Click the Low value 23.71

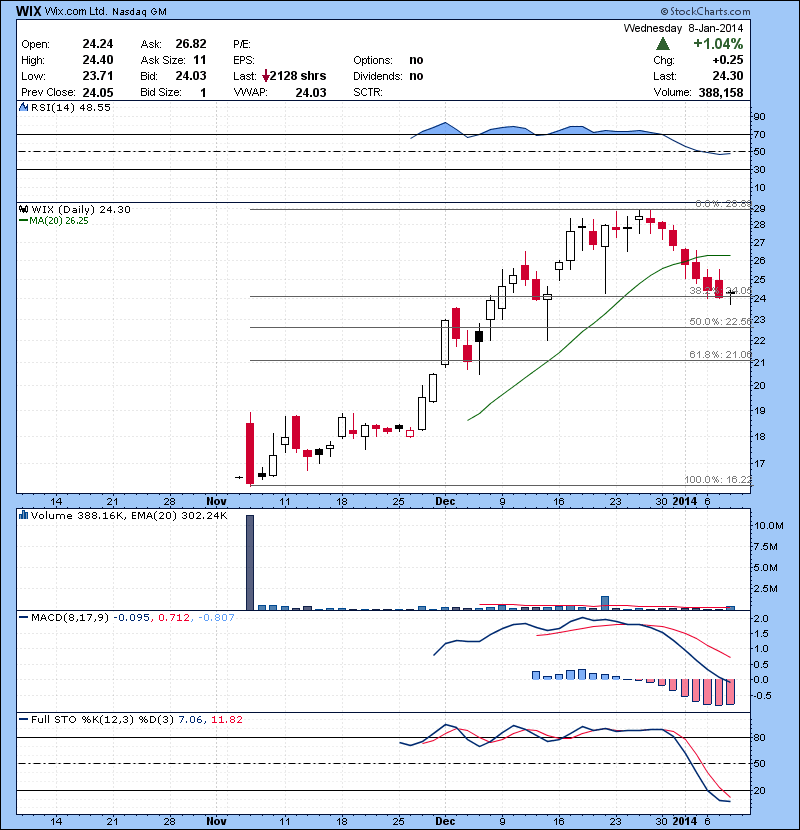tap(98, 76)
